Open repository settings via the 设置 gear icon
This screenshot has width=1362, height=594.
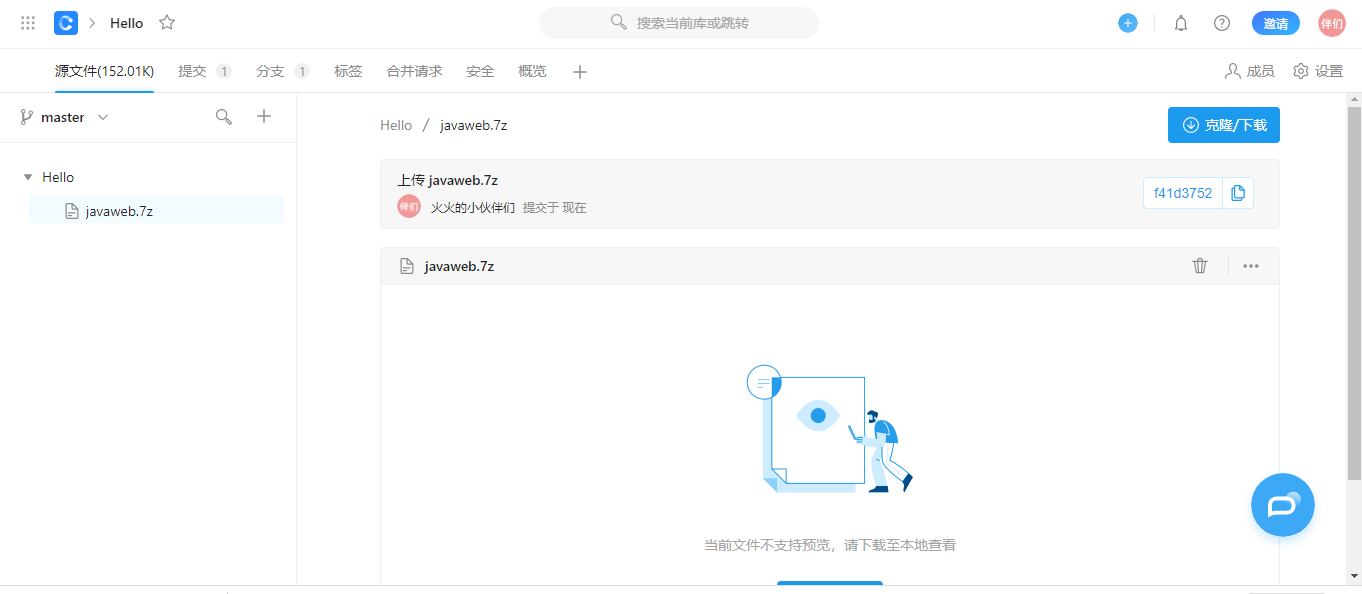(1300, 71)
